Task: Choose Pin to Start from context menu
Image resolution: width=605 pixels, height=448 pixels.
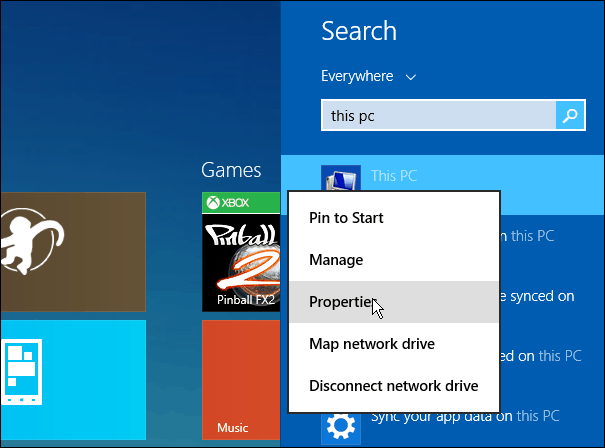Action: point(394,218)
